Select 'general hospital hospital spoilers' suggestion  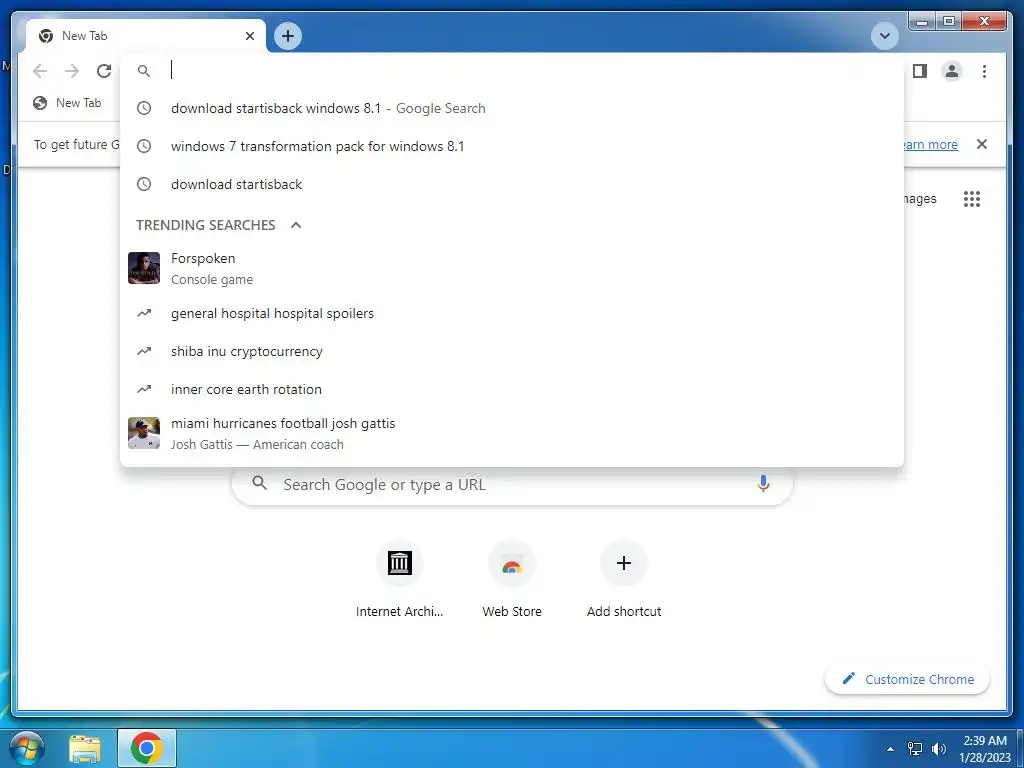click(512, 313)
